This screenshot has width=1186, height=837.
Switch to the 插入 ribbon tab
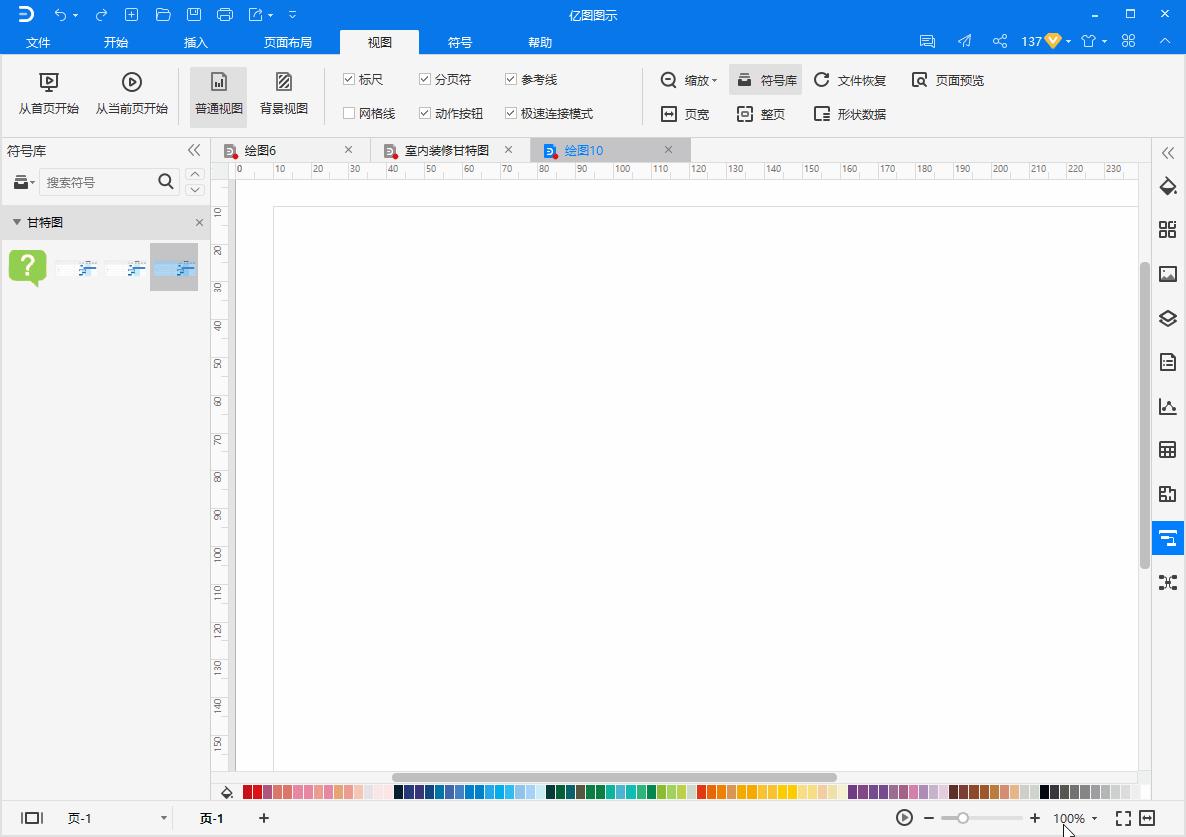coord(196,42)
